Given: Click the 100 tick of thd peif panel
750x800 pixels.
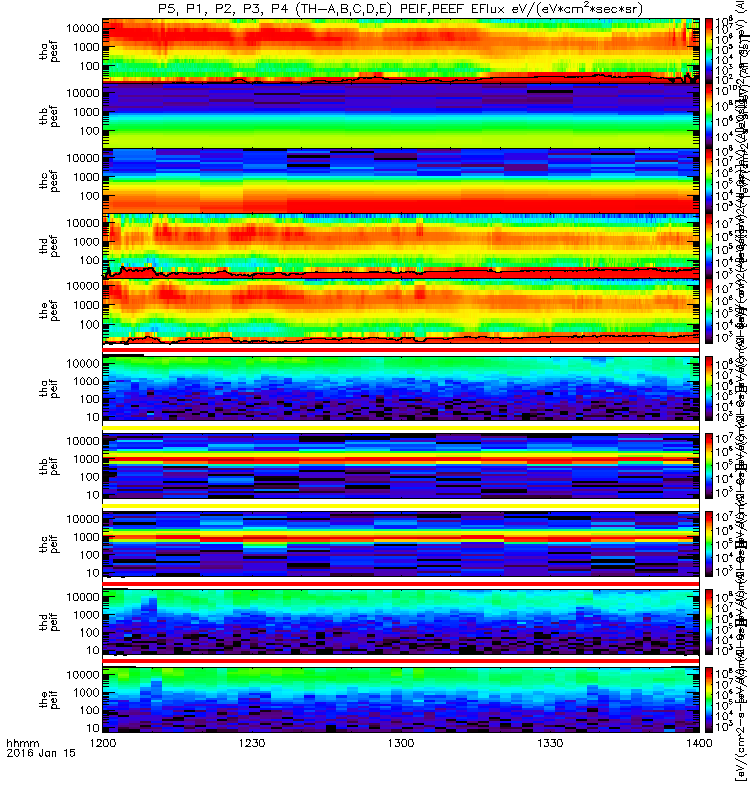Looking at the screenshot, I should (x=89, y=633).
